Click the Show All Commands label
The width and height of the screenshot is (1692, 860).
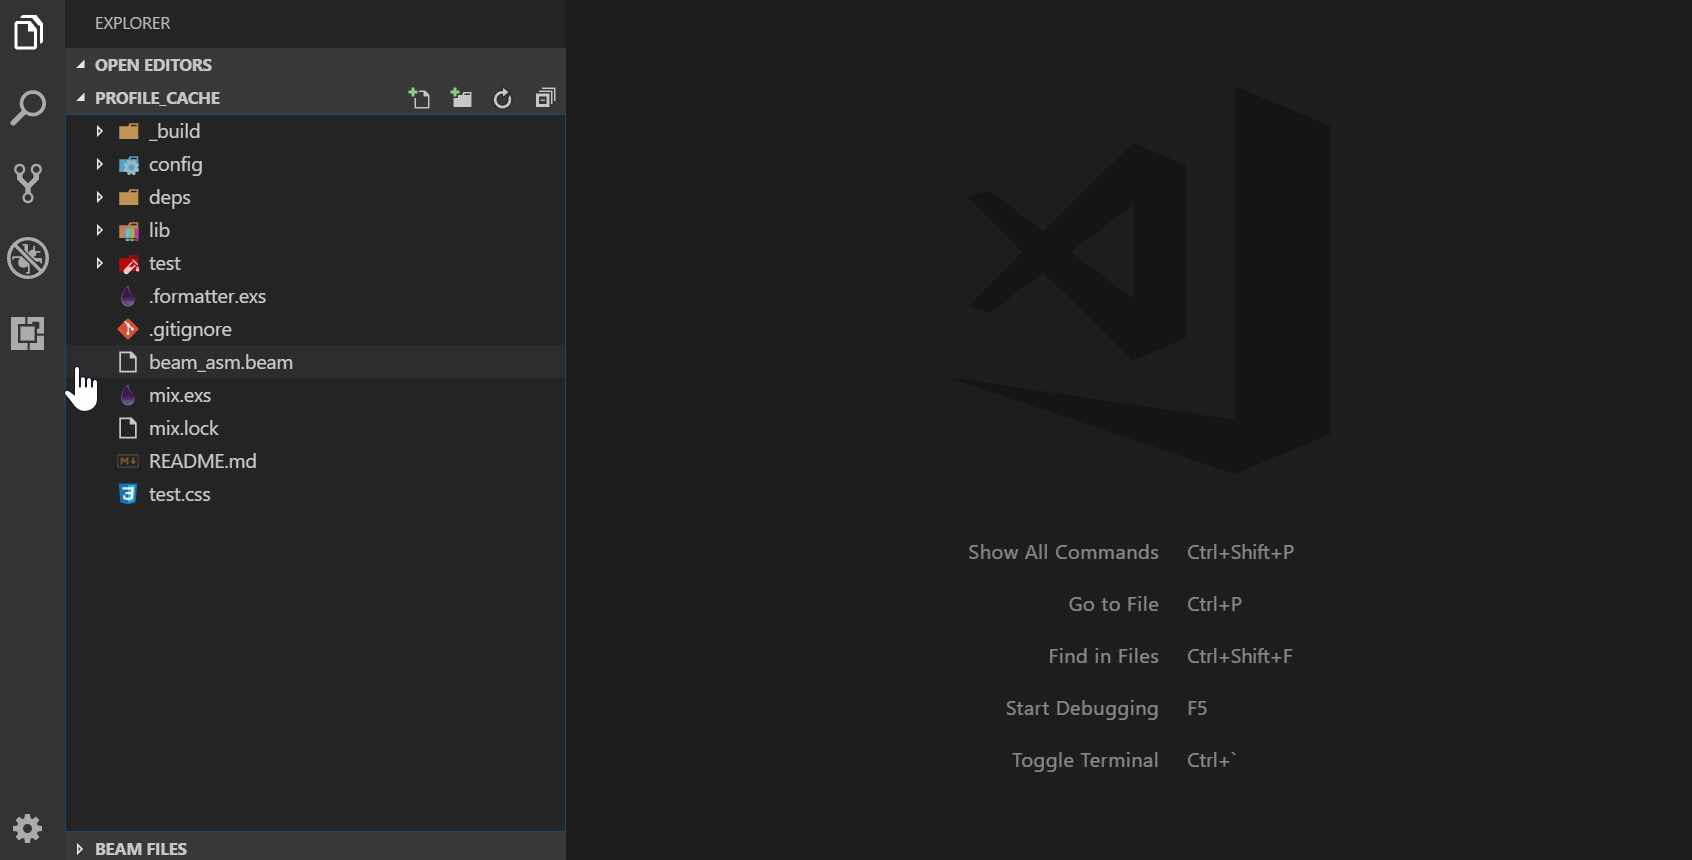(1063, 552)
